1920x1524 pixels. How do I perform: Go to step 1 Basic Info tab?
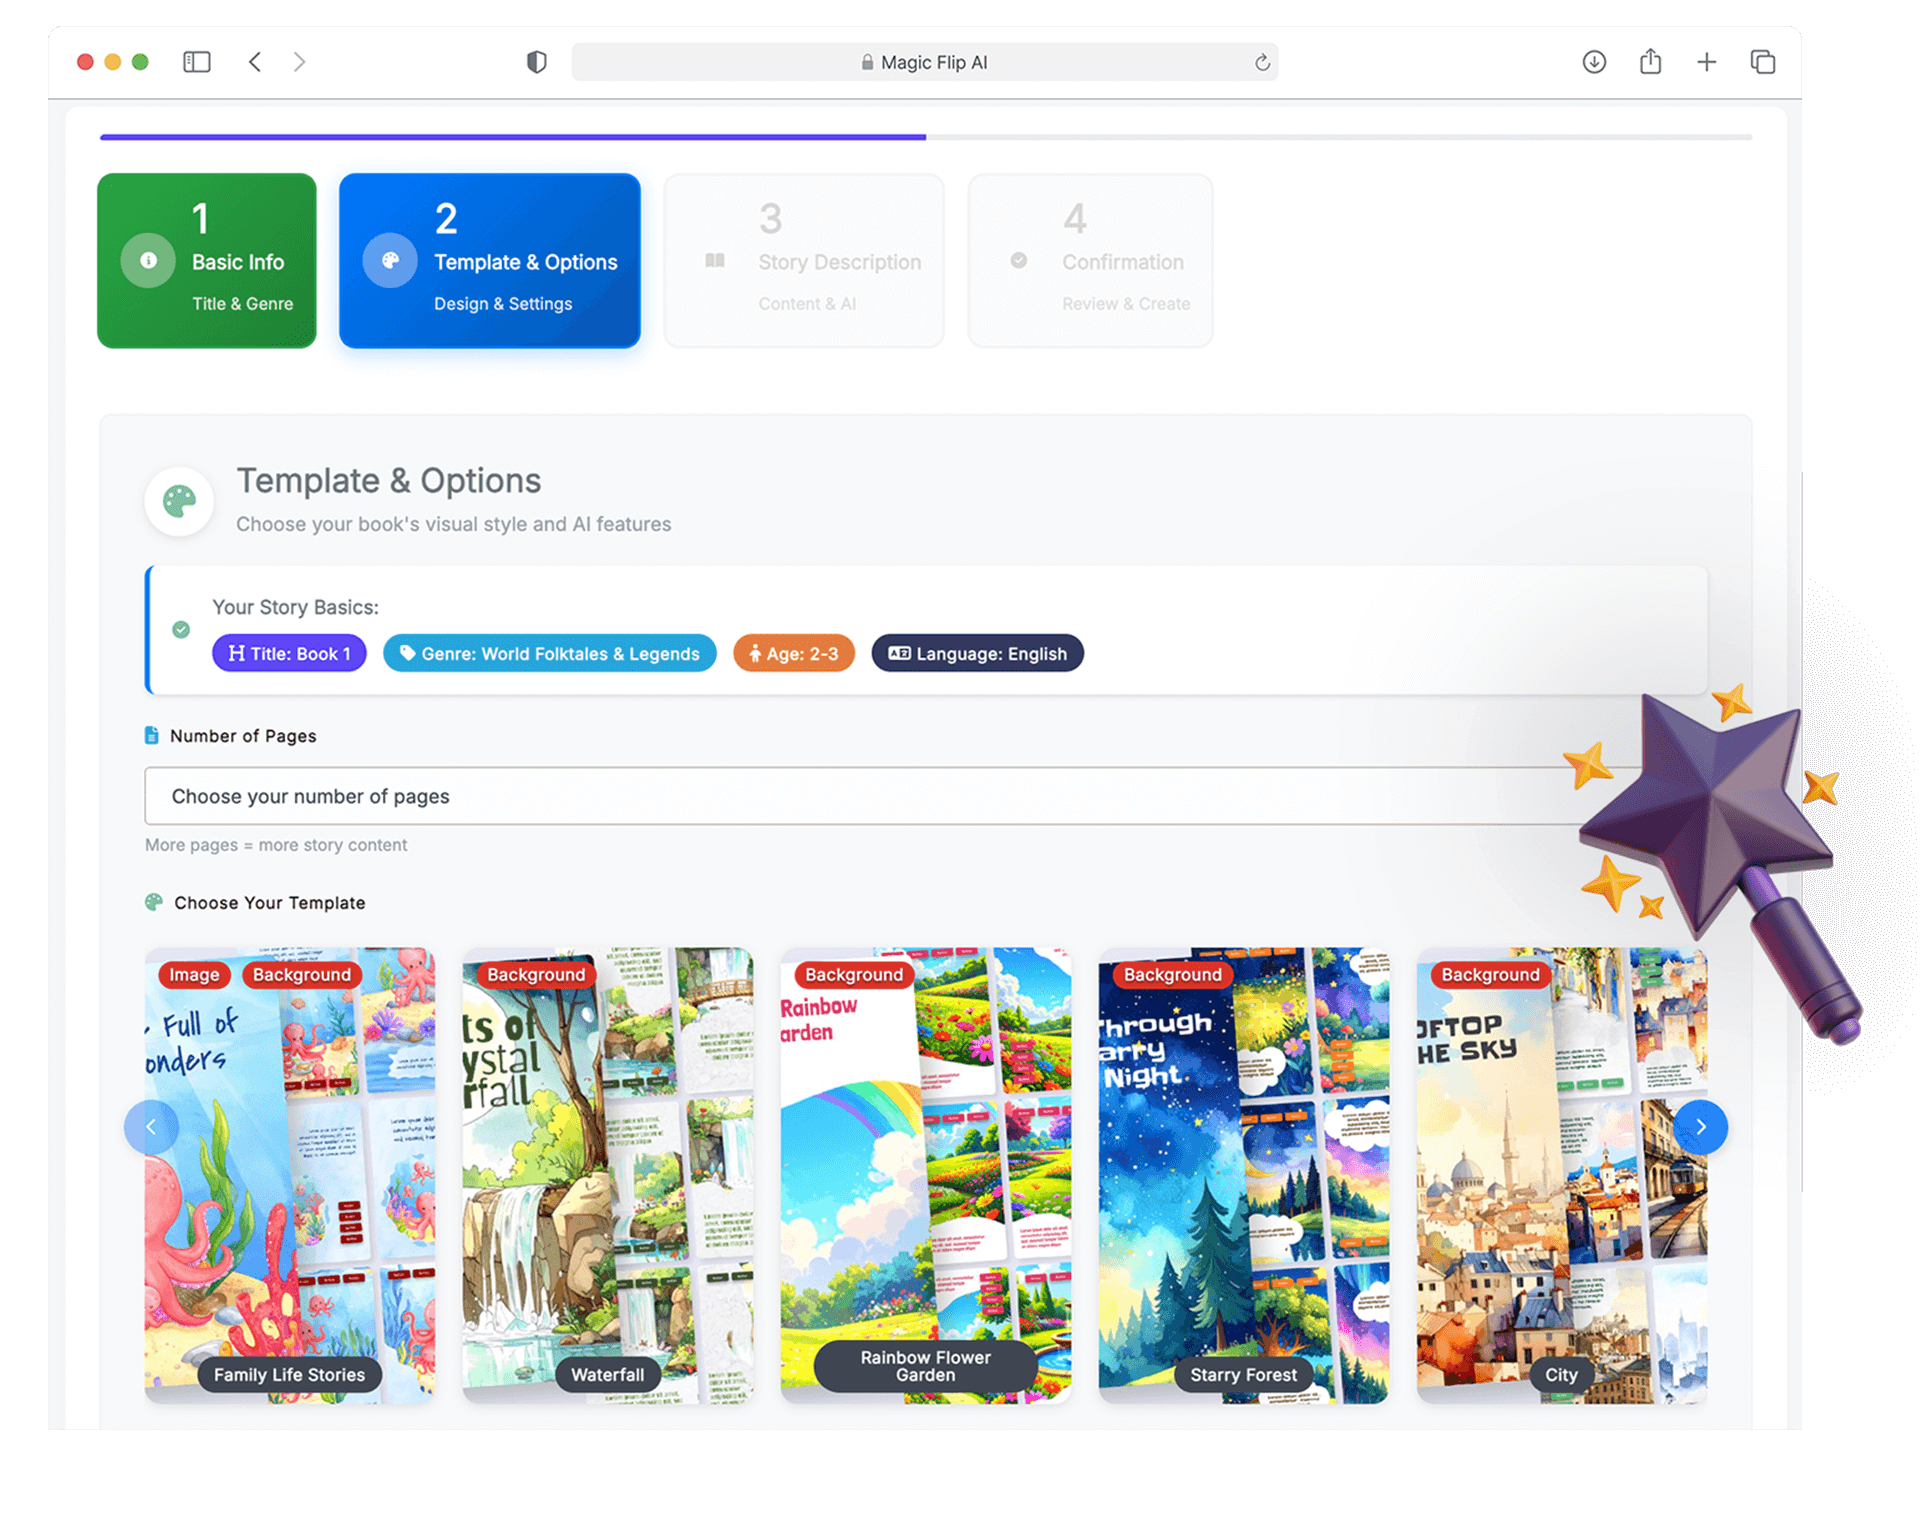(x=207, y=261)
